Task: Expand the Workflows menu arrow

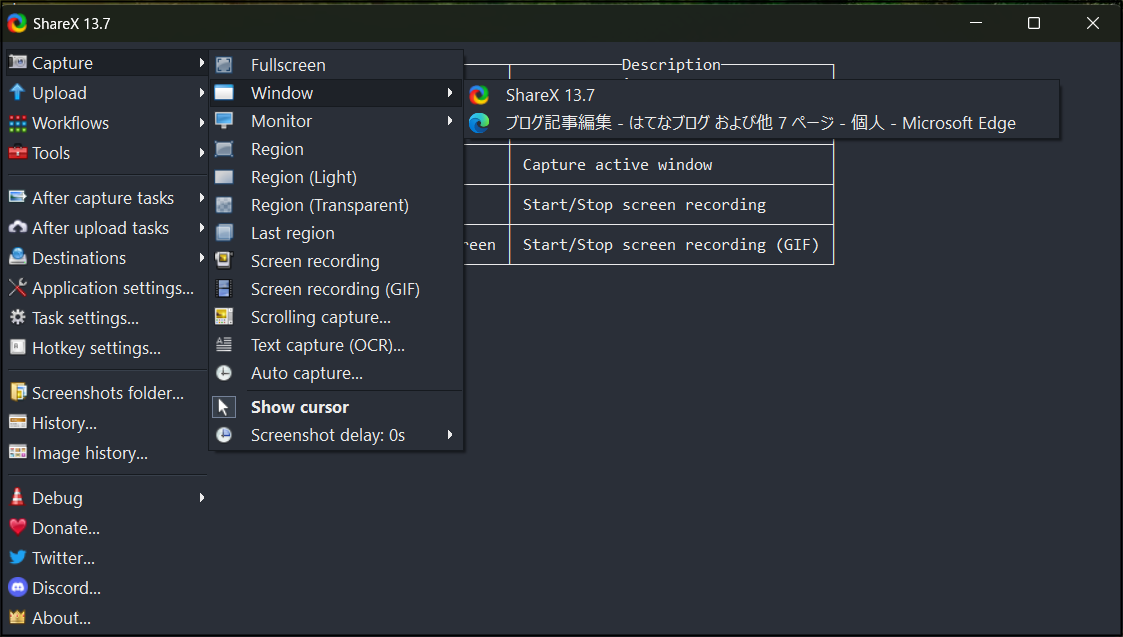Action: (x=202, y=123)
